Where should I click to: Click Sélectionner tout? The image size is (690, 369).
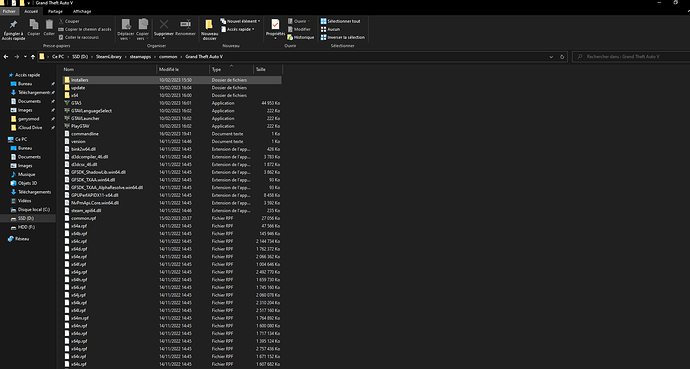point(341,21)
